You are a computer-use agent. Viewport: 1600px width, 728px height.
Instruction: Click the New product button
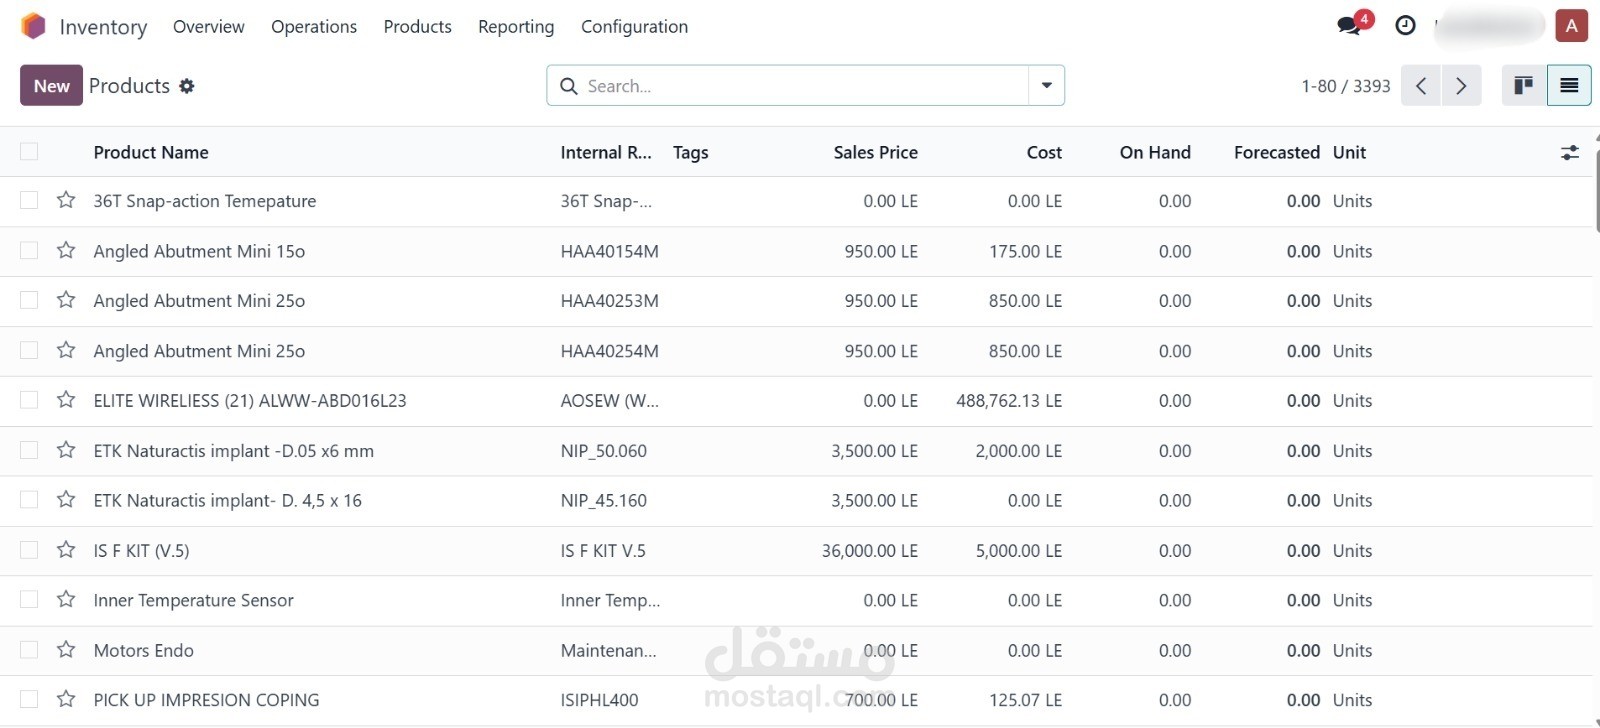[x=51, y=86]
